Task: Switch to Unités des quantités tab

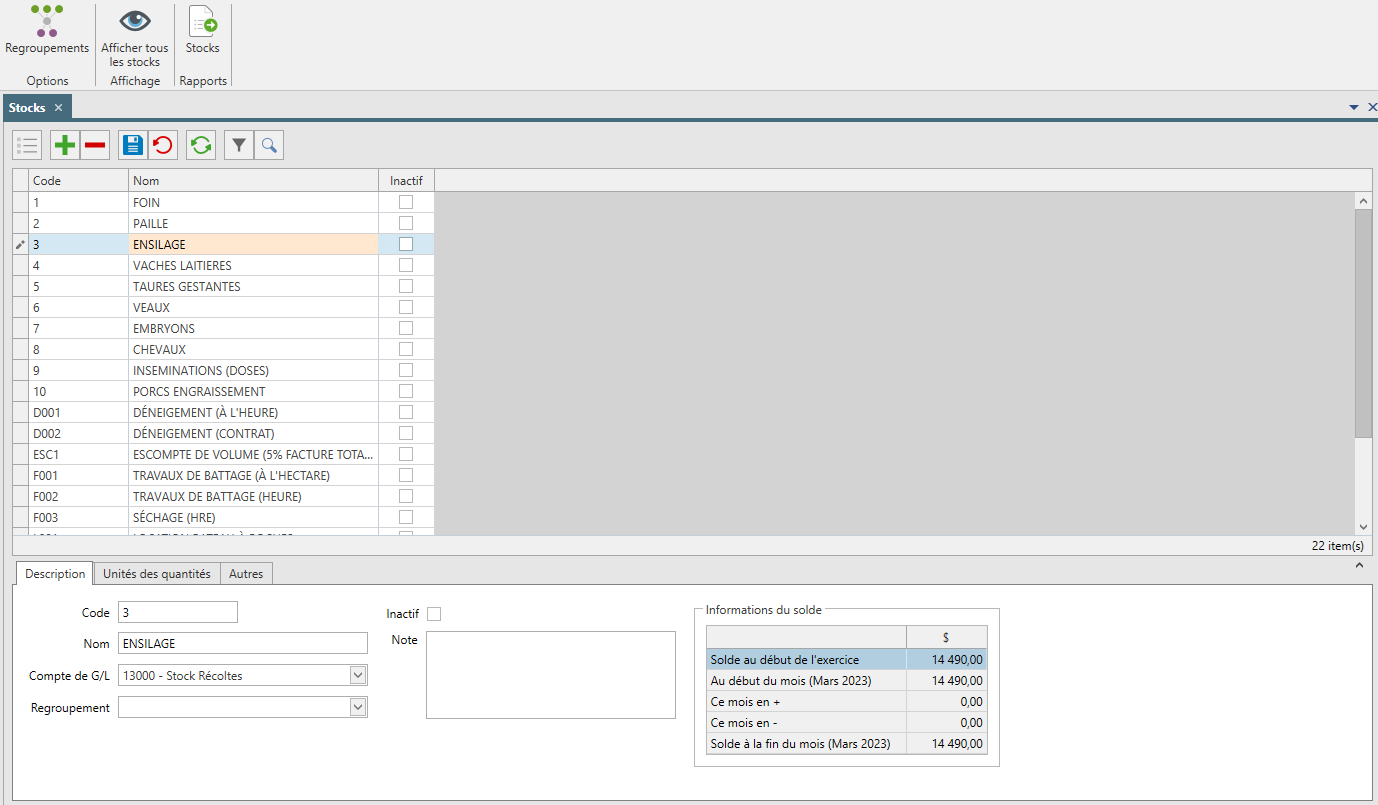Action: point(157,574)
